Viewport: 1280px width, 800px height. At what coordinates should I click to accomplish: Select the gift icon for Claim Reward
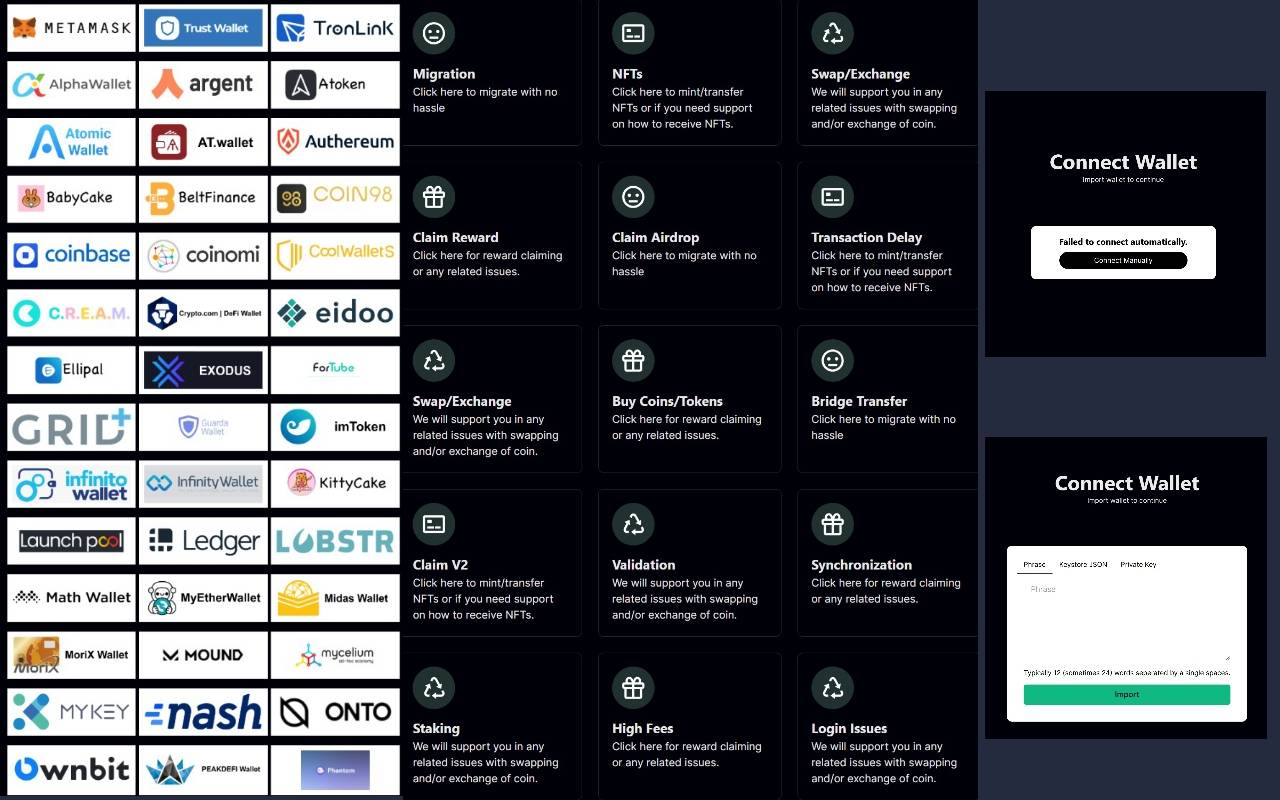pos(433,197)
